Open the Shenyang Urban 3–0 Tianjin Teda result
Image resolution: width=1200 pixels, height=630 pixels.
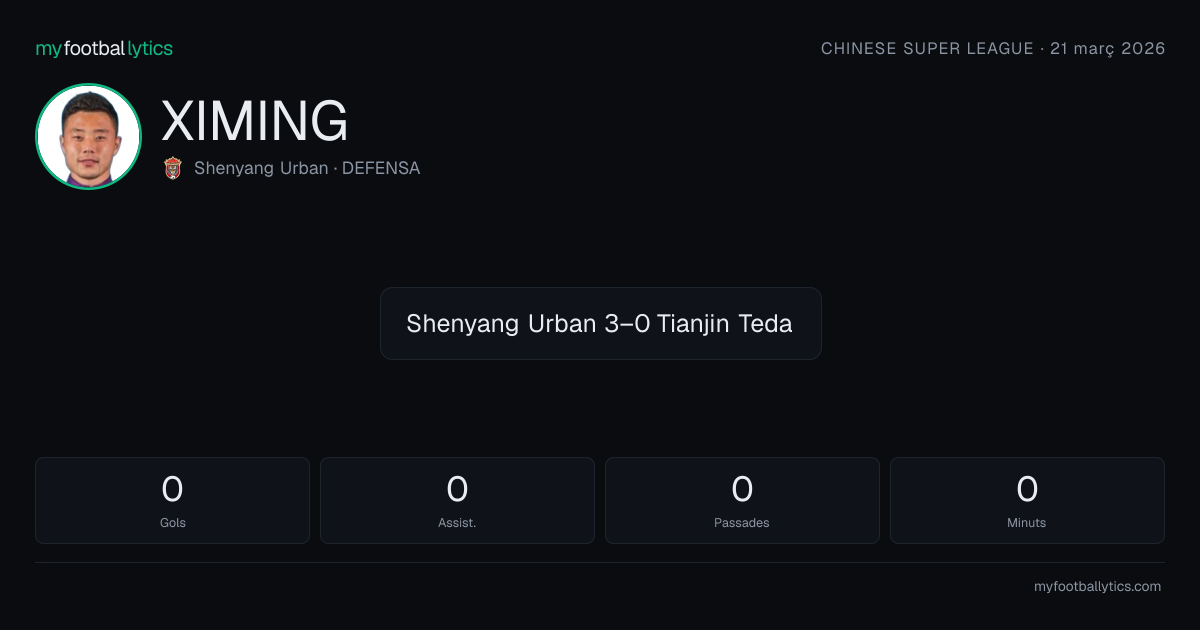pyautogui.click(x=600, y=323)
